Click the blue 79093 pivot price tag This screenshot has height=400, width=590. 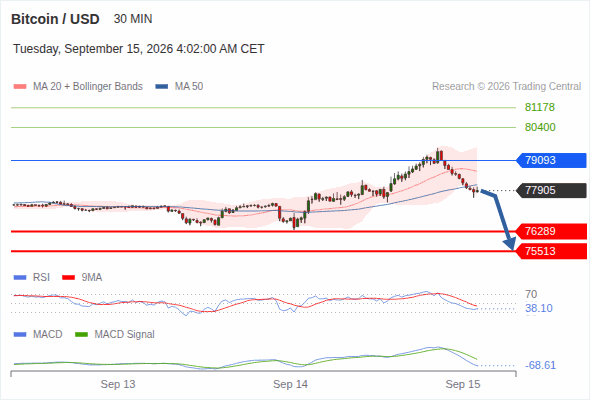551,160
